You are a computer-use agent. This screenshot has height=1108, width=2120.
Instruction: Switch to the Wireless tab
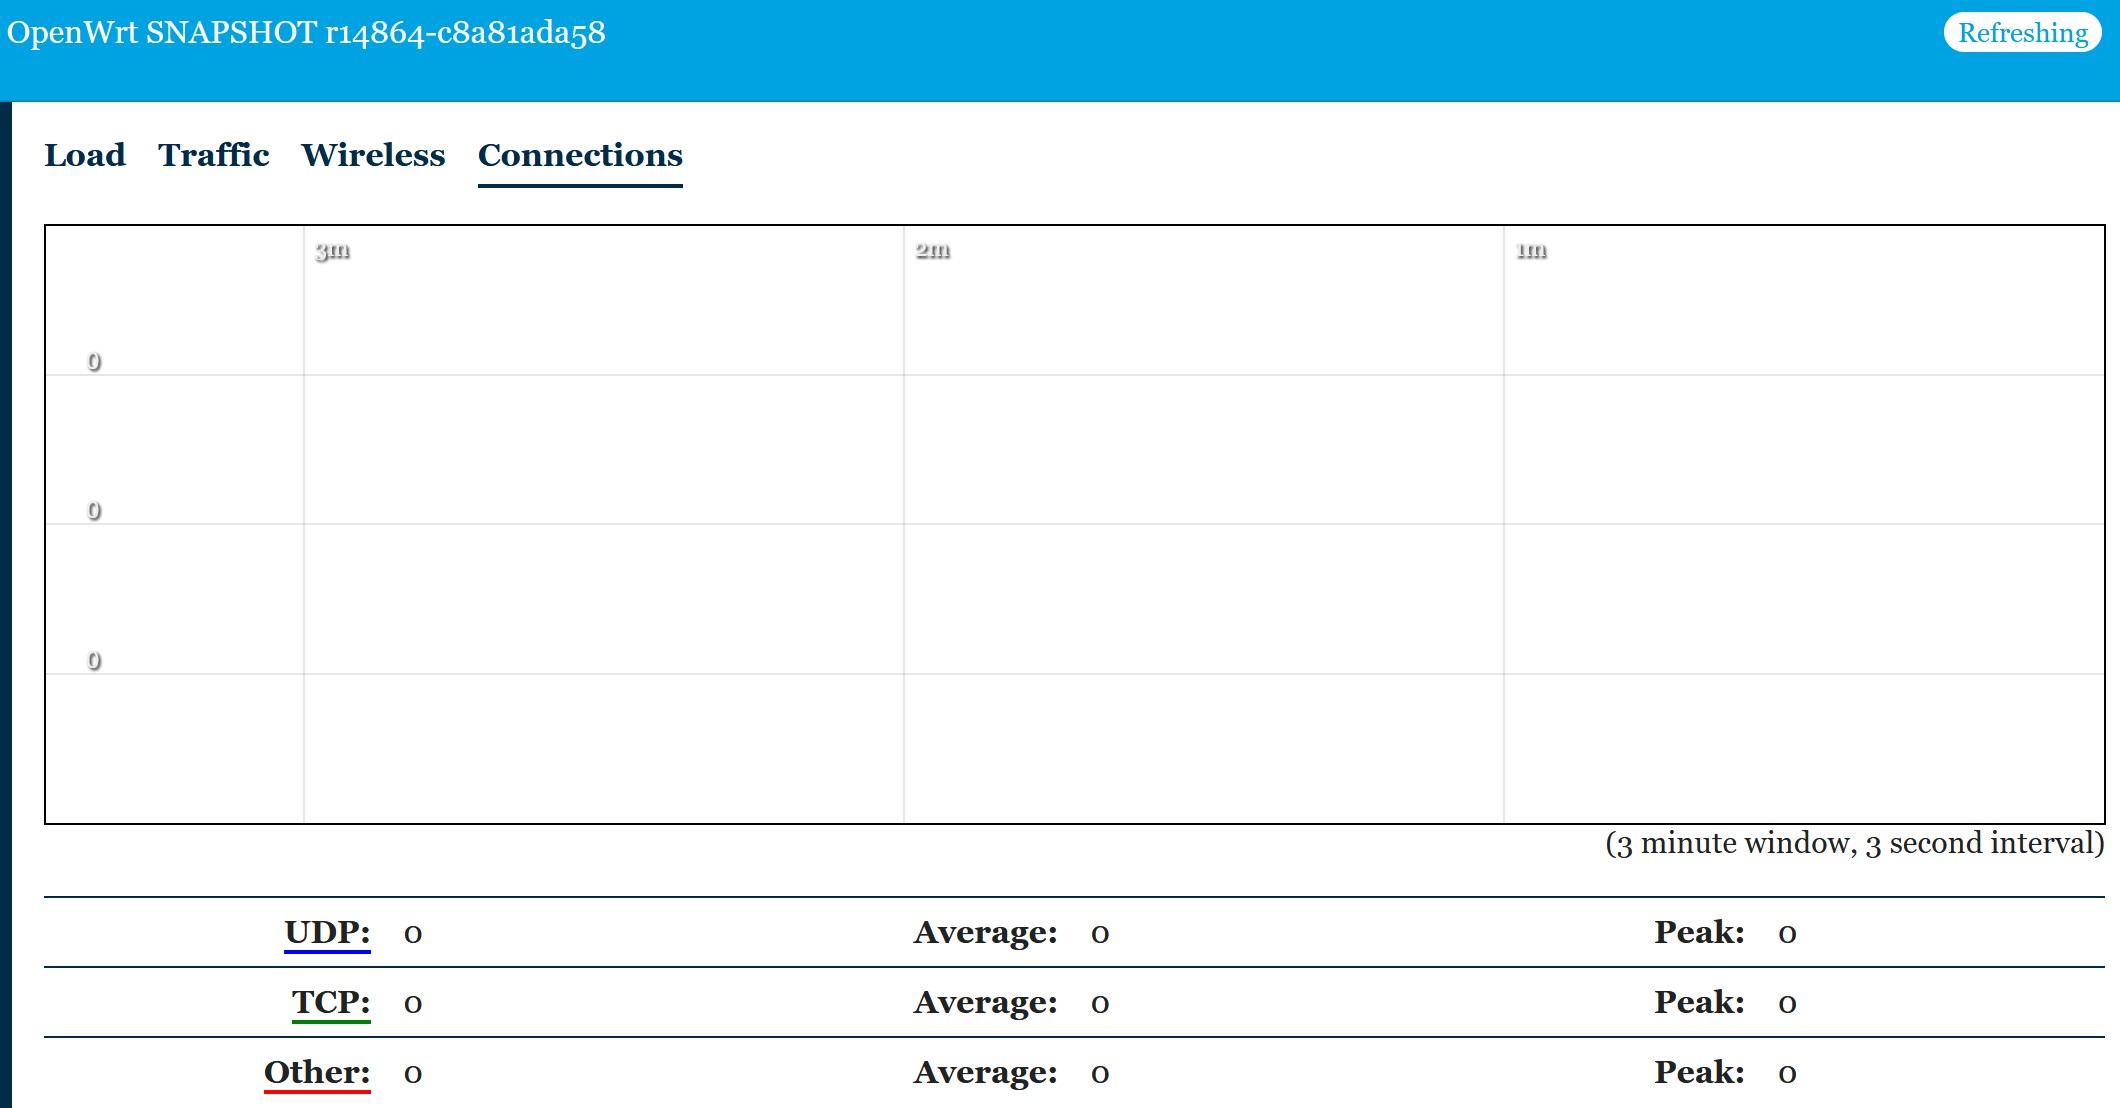(x=374, y=155)
